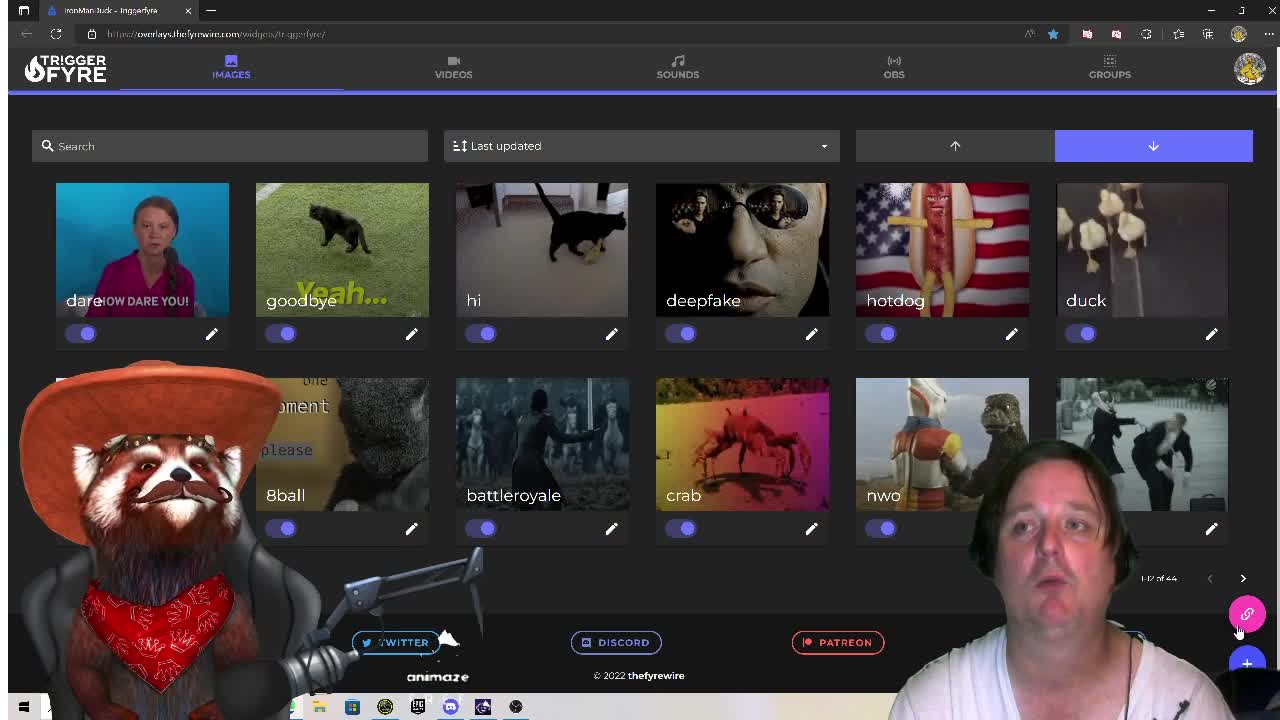Disable the deepfake image toggle
Viewport: 1280px width, 720px height.
682,334
